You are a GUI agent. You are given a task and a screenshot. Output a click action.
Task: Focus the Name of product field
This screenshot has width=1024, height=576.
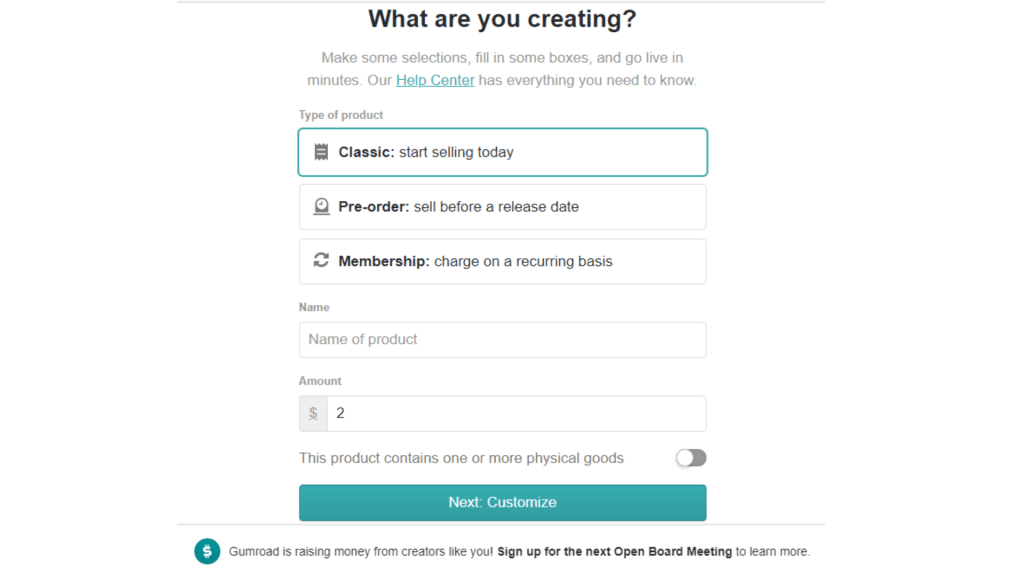(x=502, y=340)
